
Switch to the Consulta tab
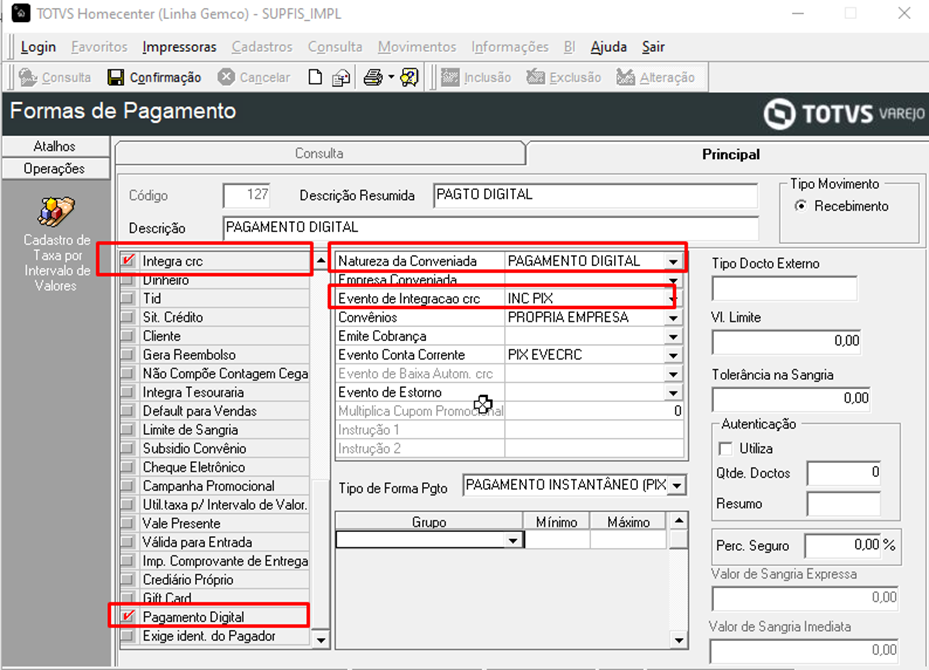[x=319, y=153]
